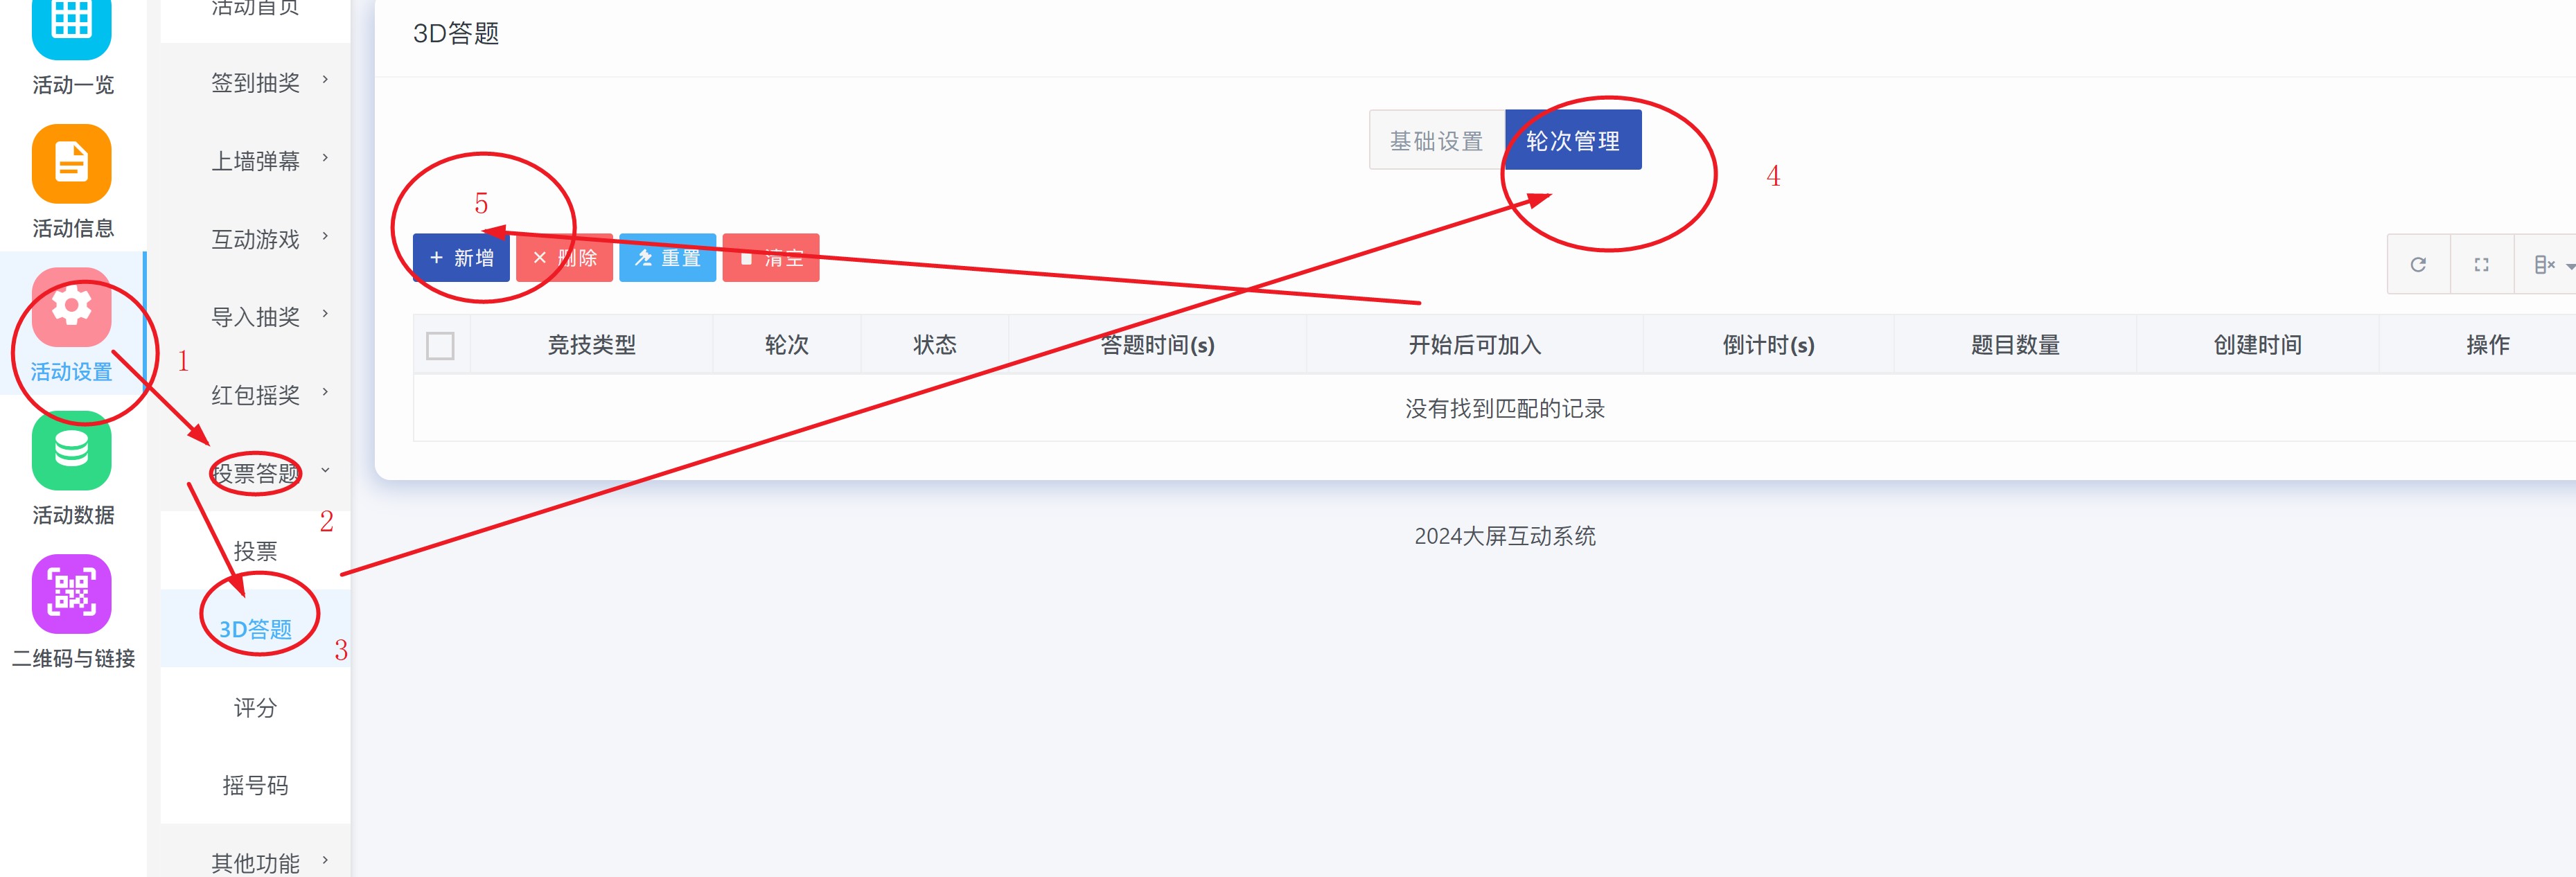
Task: Open the column visibility dropdown icon
Action: click(2548, 265)
